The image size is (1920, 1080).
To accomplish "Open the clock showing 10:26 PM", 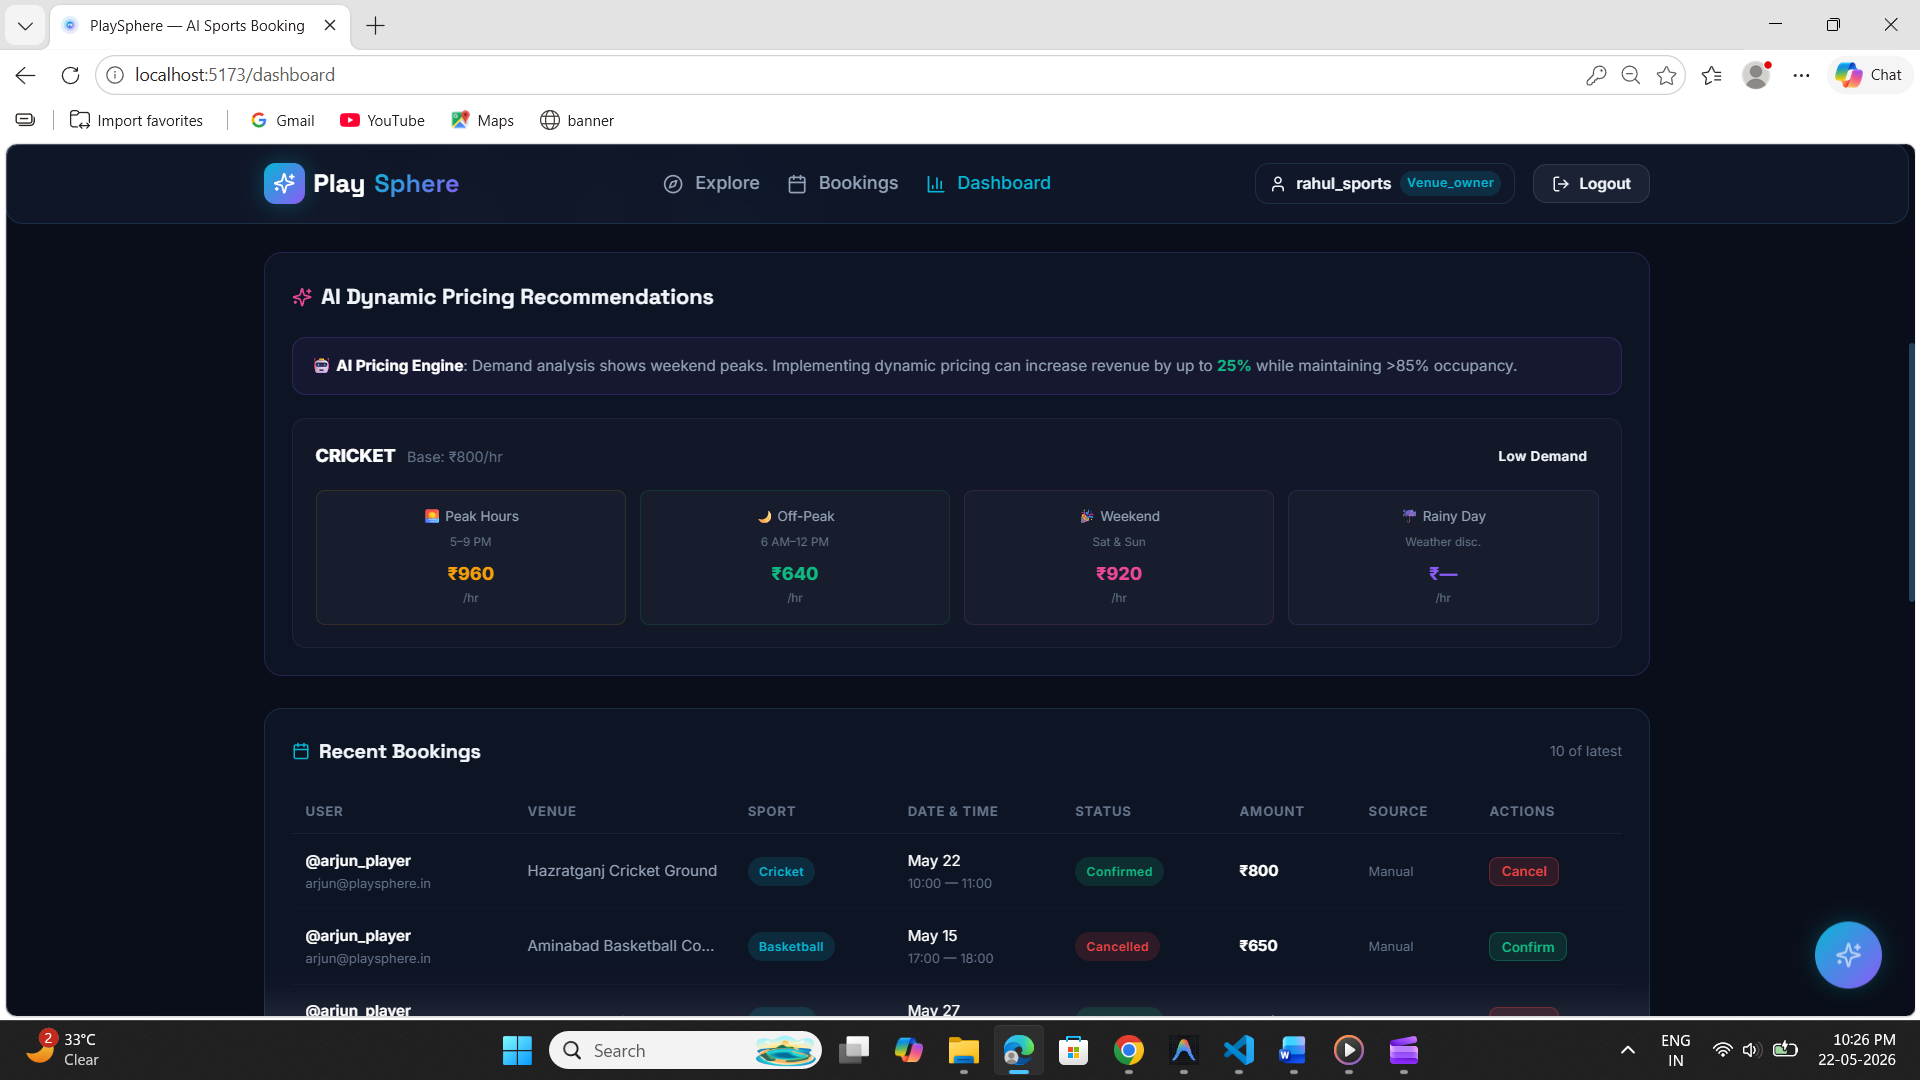I will 1857,1050.
